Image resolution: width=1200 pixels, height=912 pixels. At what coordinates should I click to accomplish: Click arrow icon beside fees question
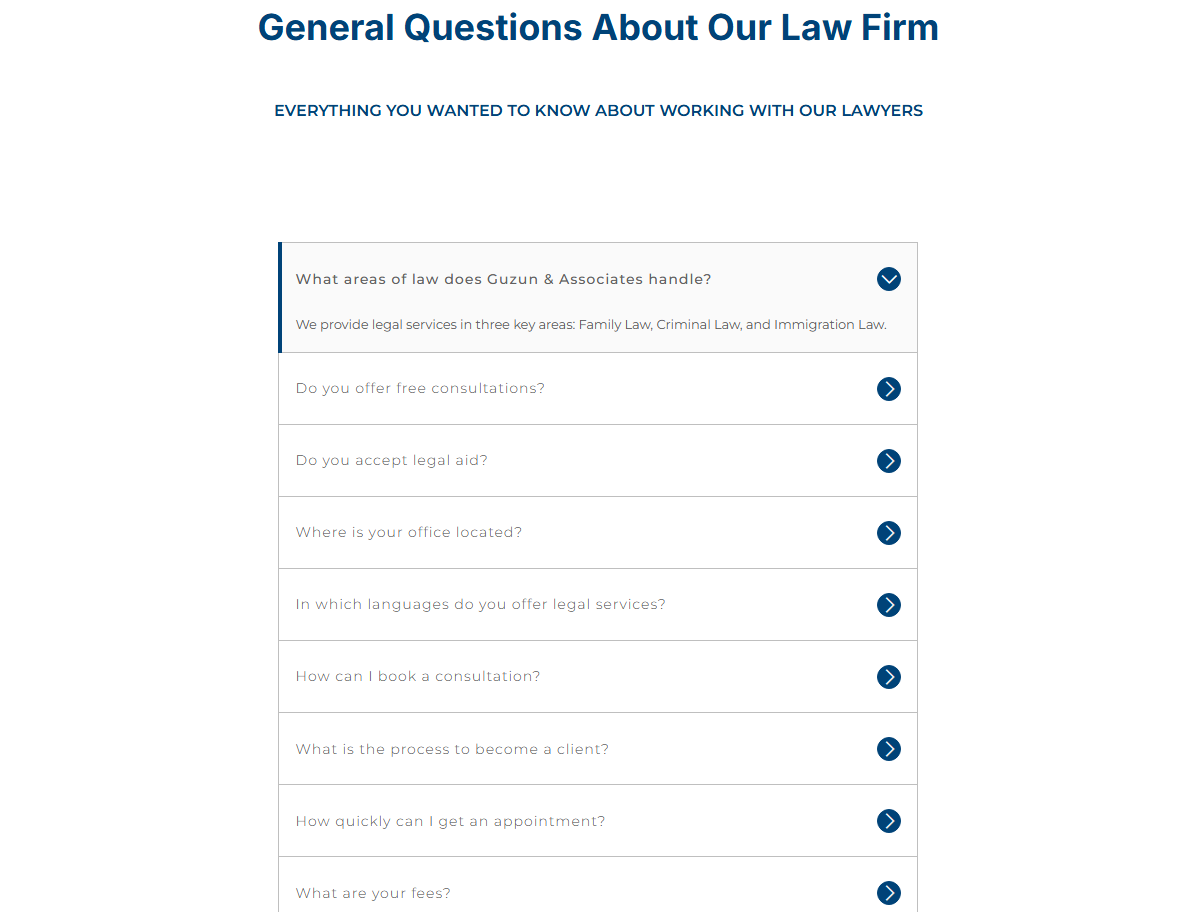click(889, 893)
